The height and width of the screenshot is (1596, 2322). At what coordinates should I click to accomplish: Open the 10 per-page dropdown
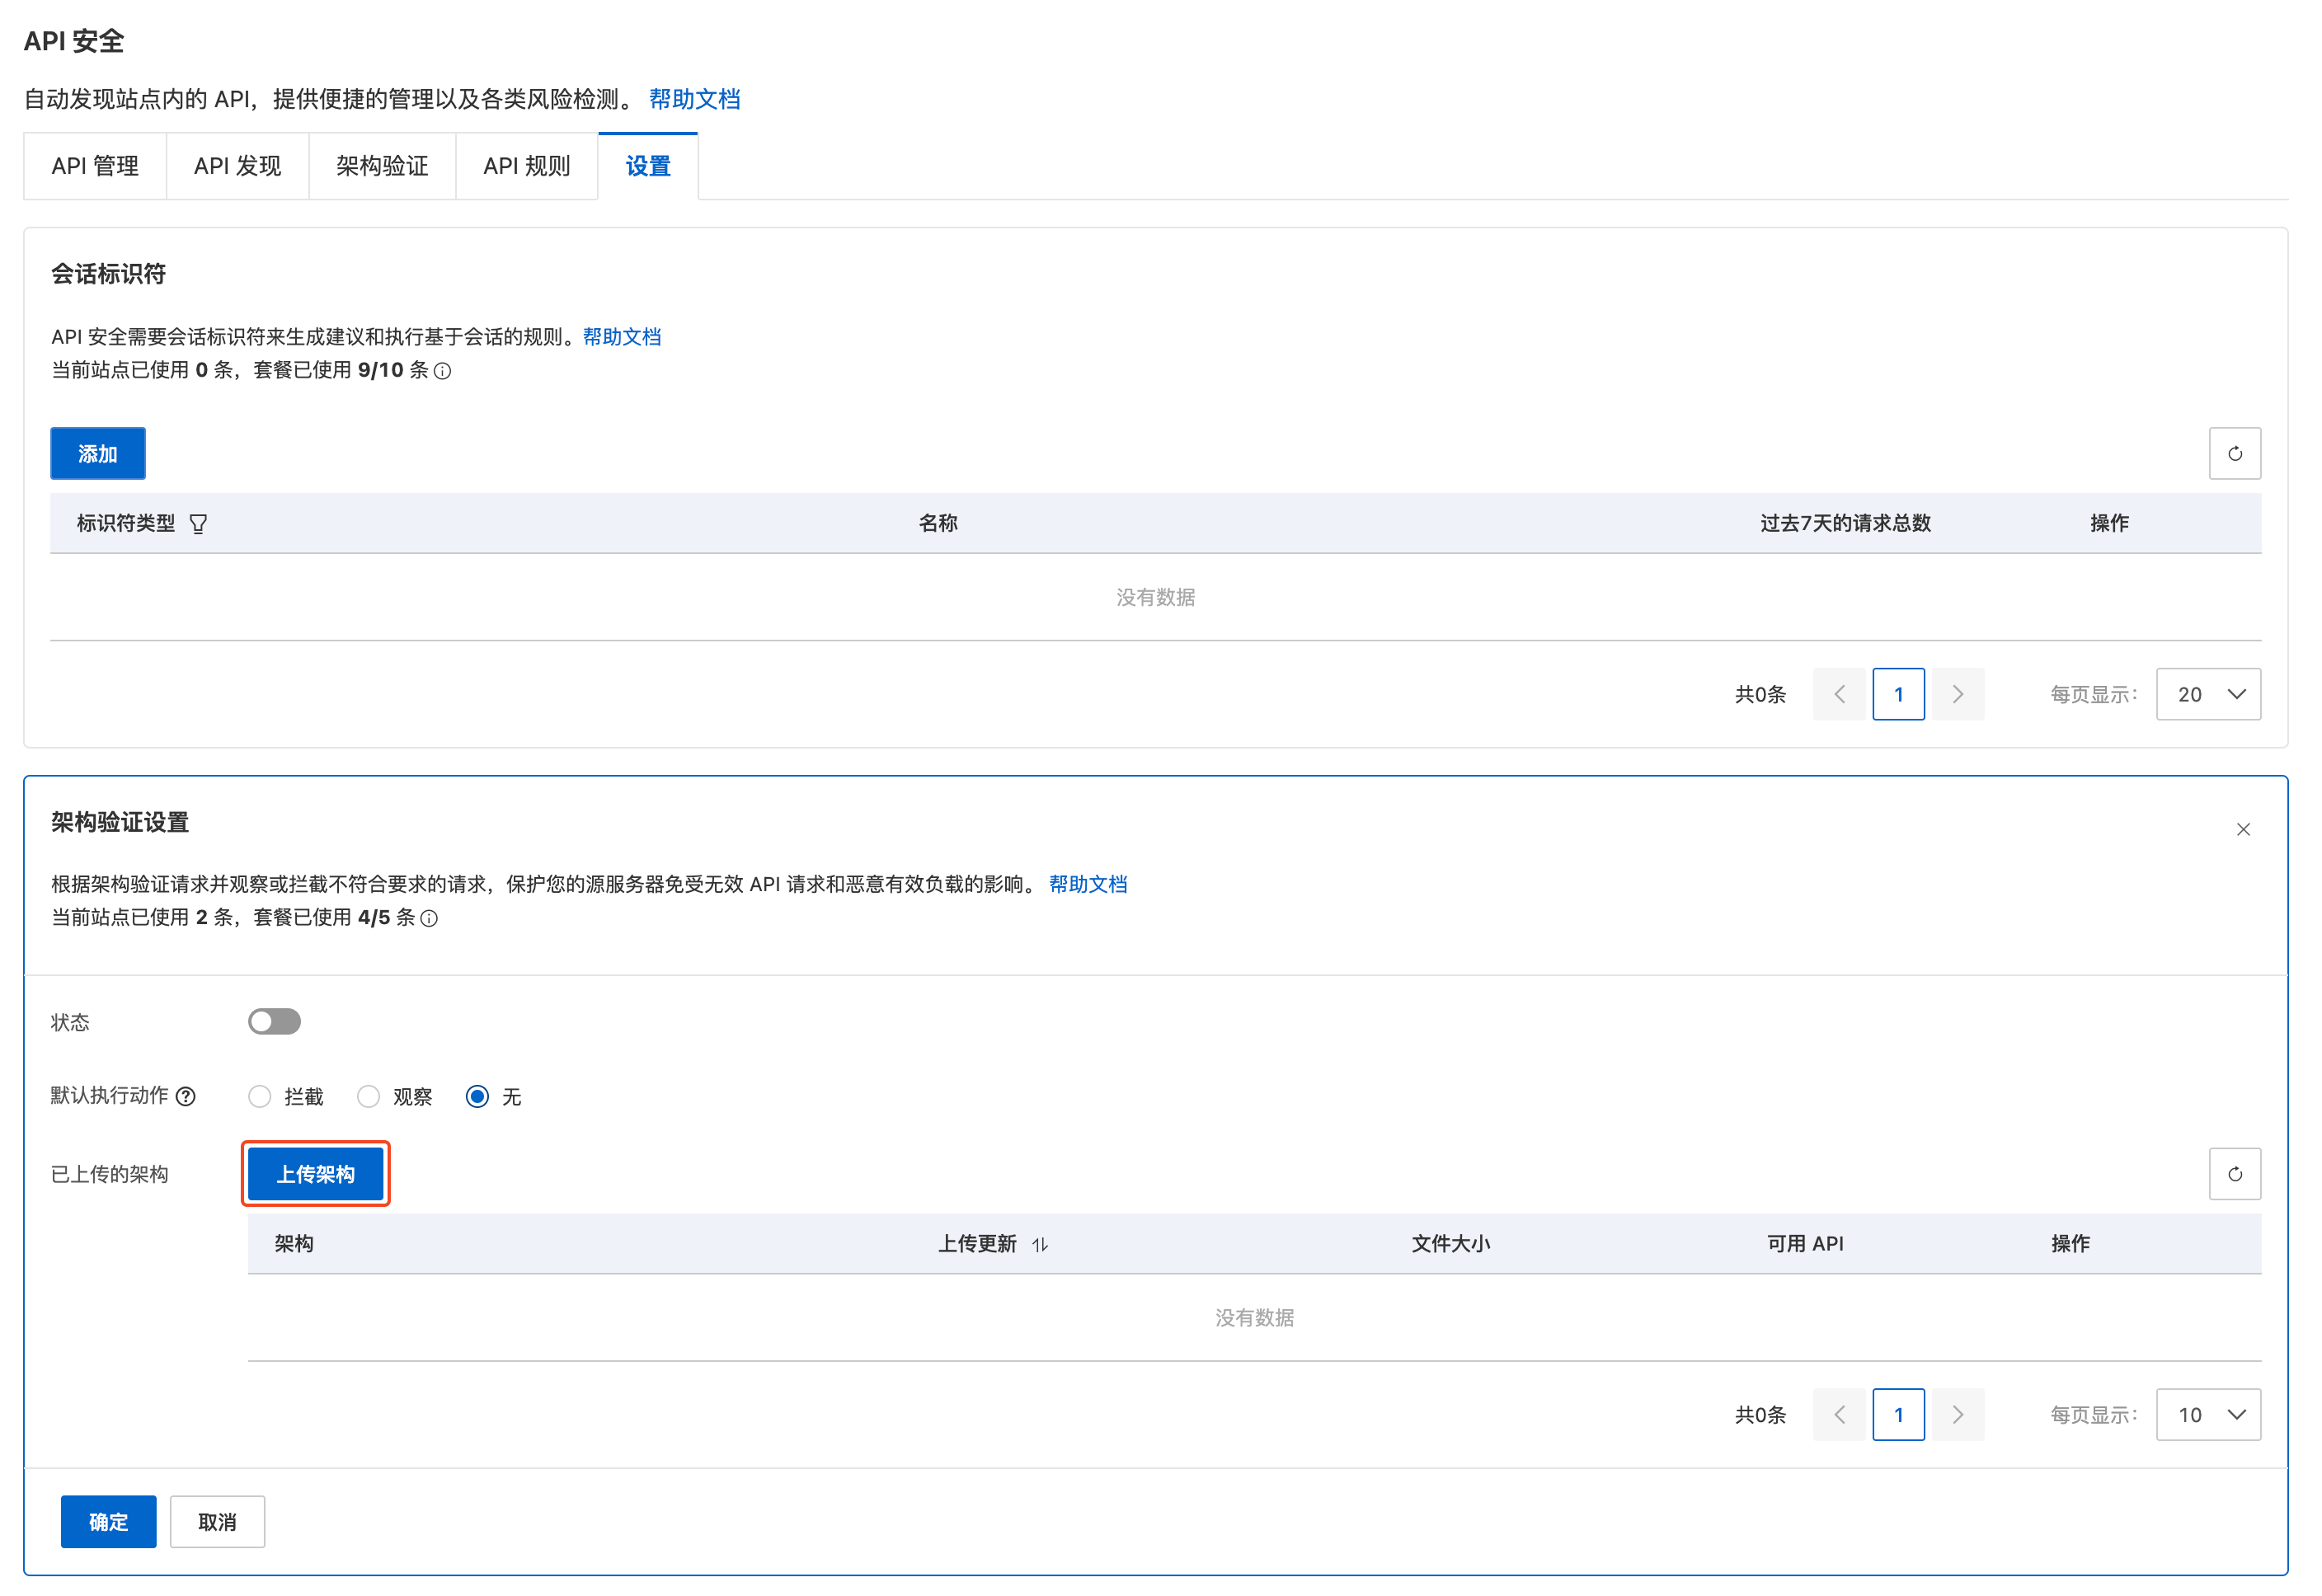(x=2207, y=1414)
